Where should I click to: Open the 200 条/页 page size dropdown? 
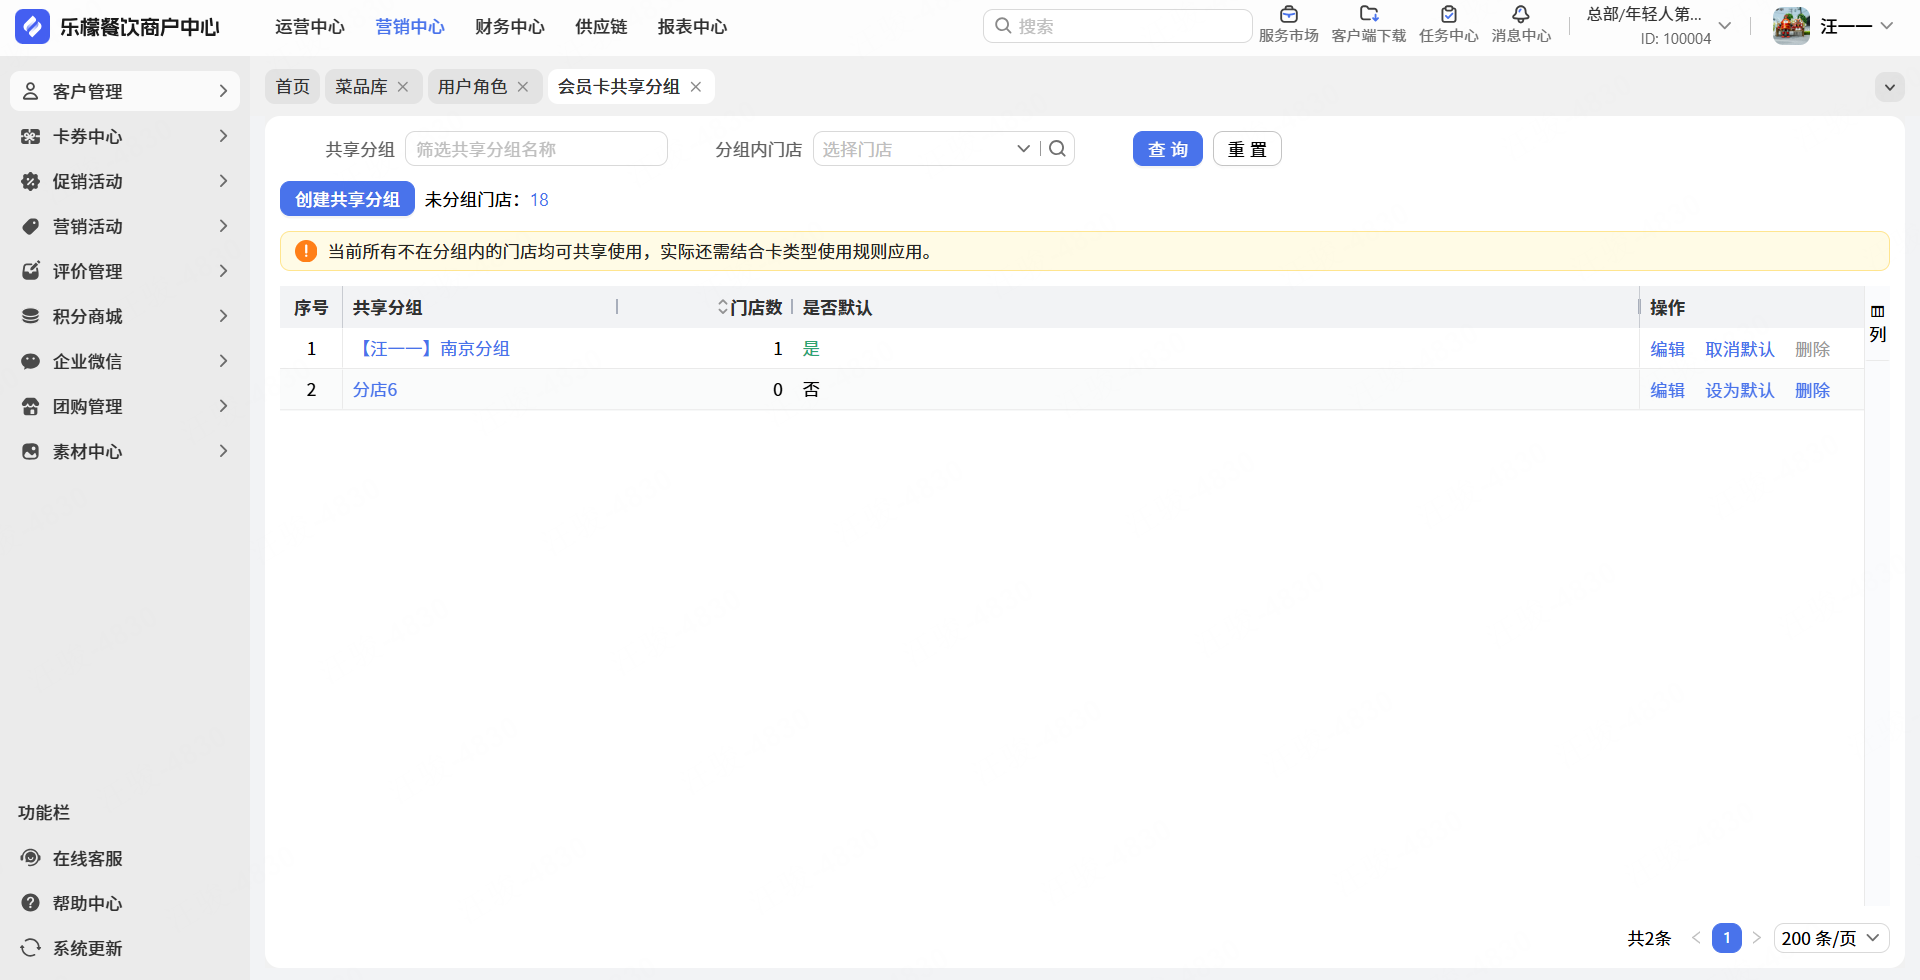click(x=1831, y=938)
